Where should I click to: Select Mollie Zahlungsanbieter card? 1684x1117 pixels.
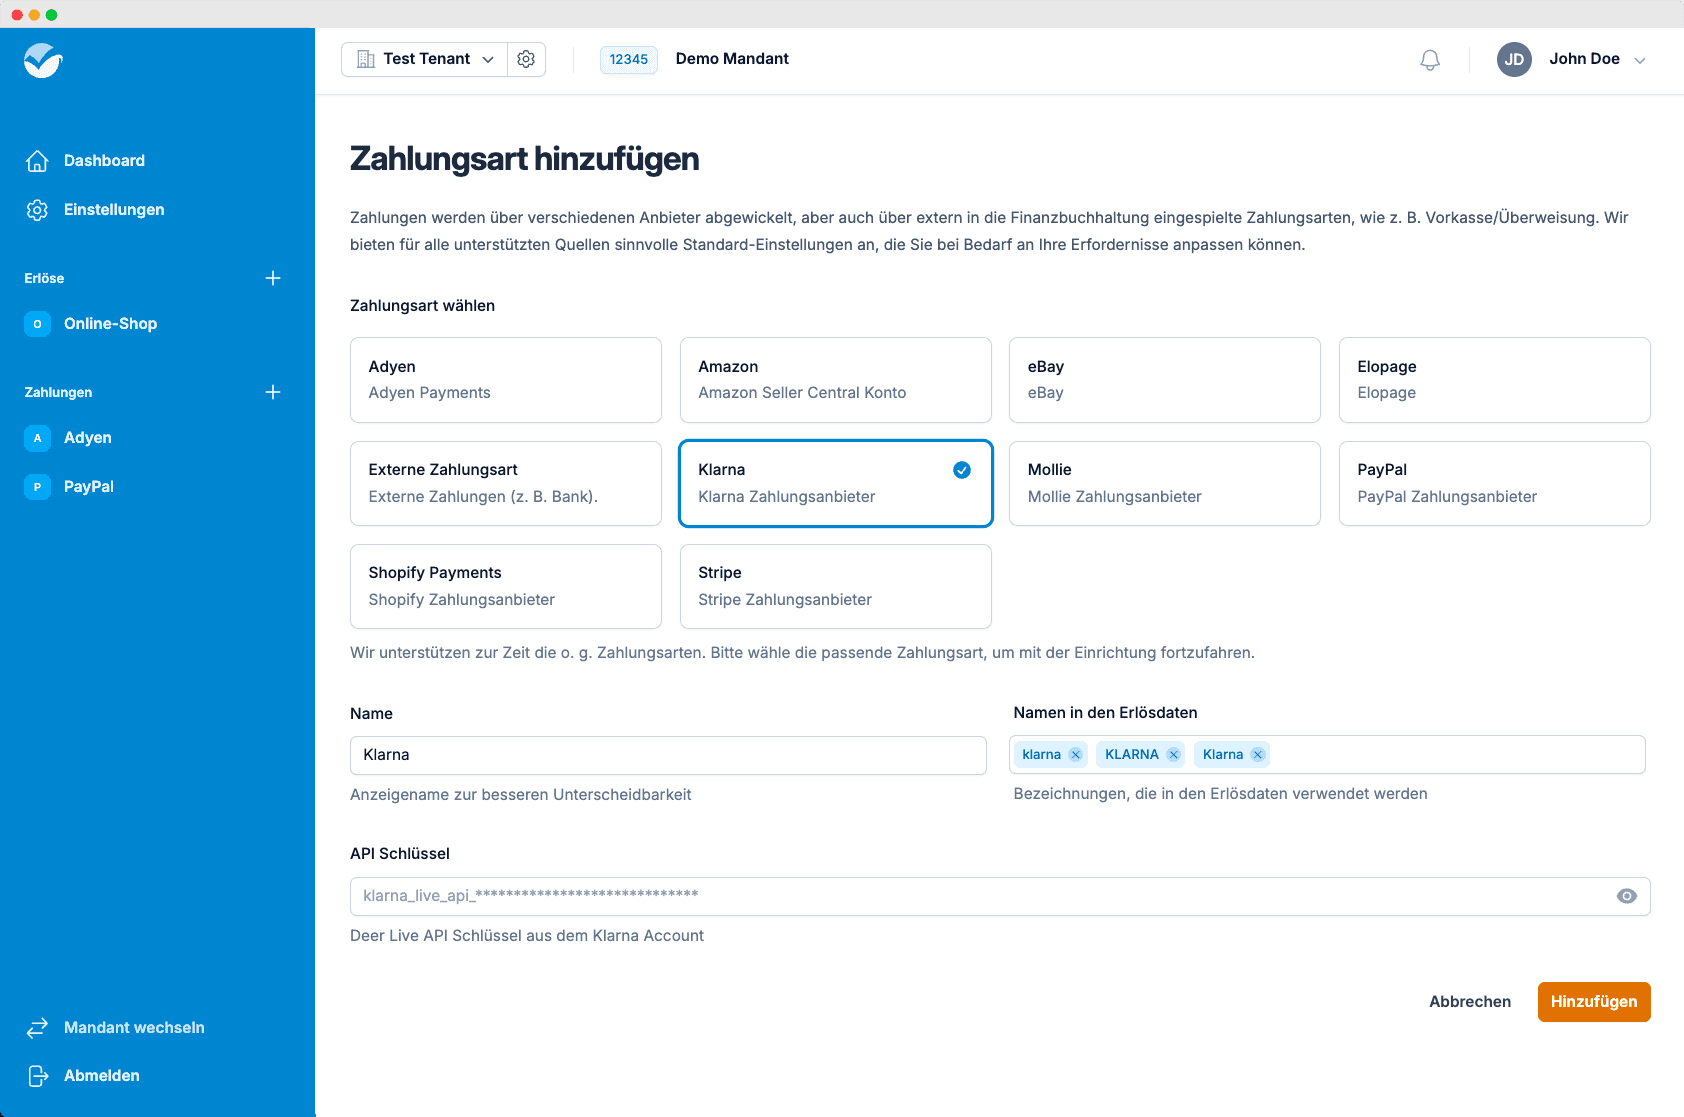(1165, 483)
